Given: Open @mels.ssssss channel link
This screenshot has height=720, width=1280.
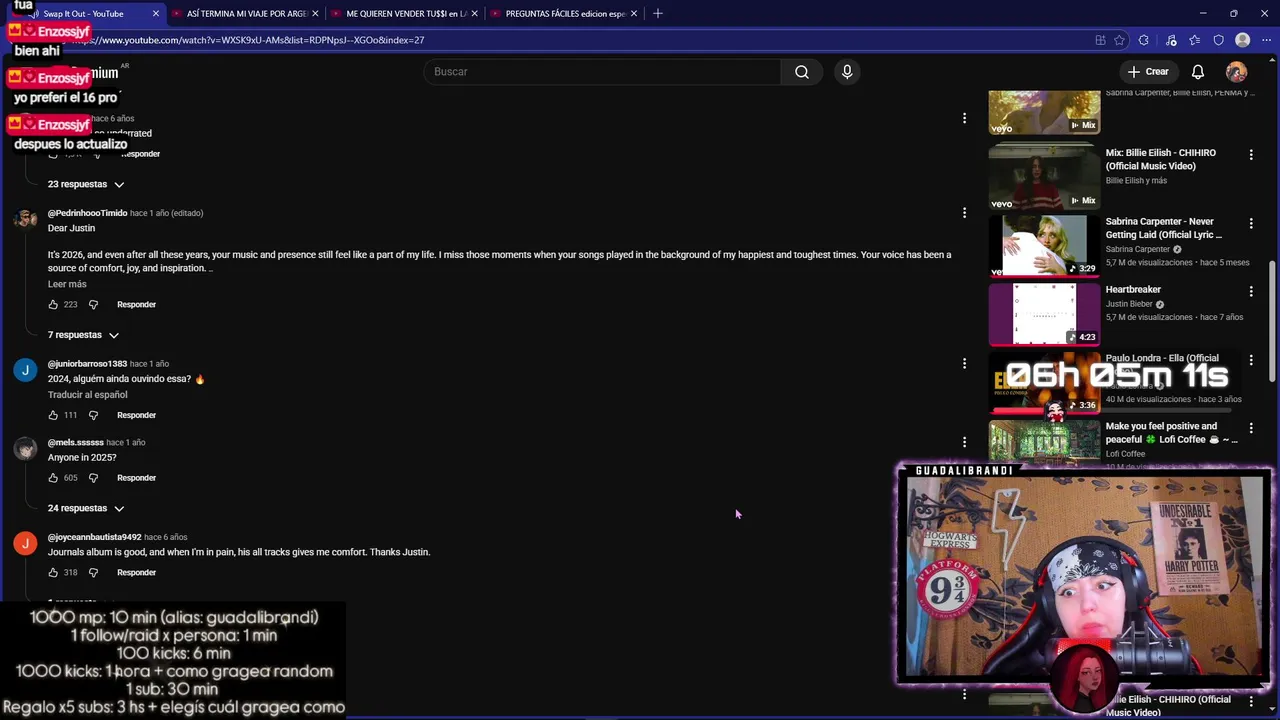Looking at the screenshot, I should click(76, 442).
